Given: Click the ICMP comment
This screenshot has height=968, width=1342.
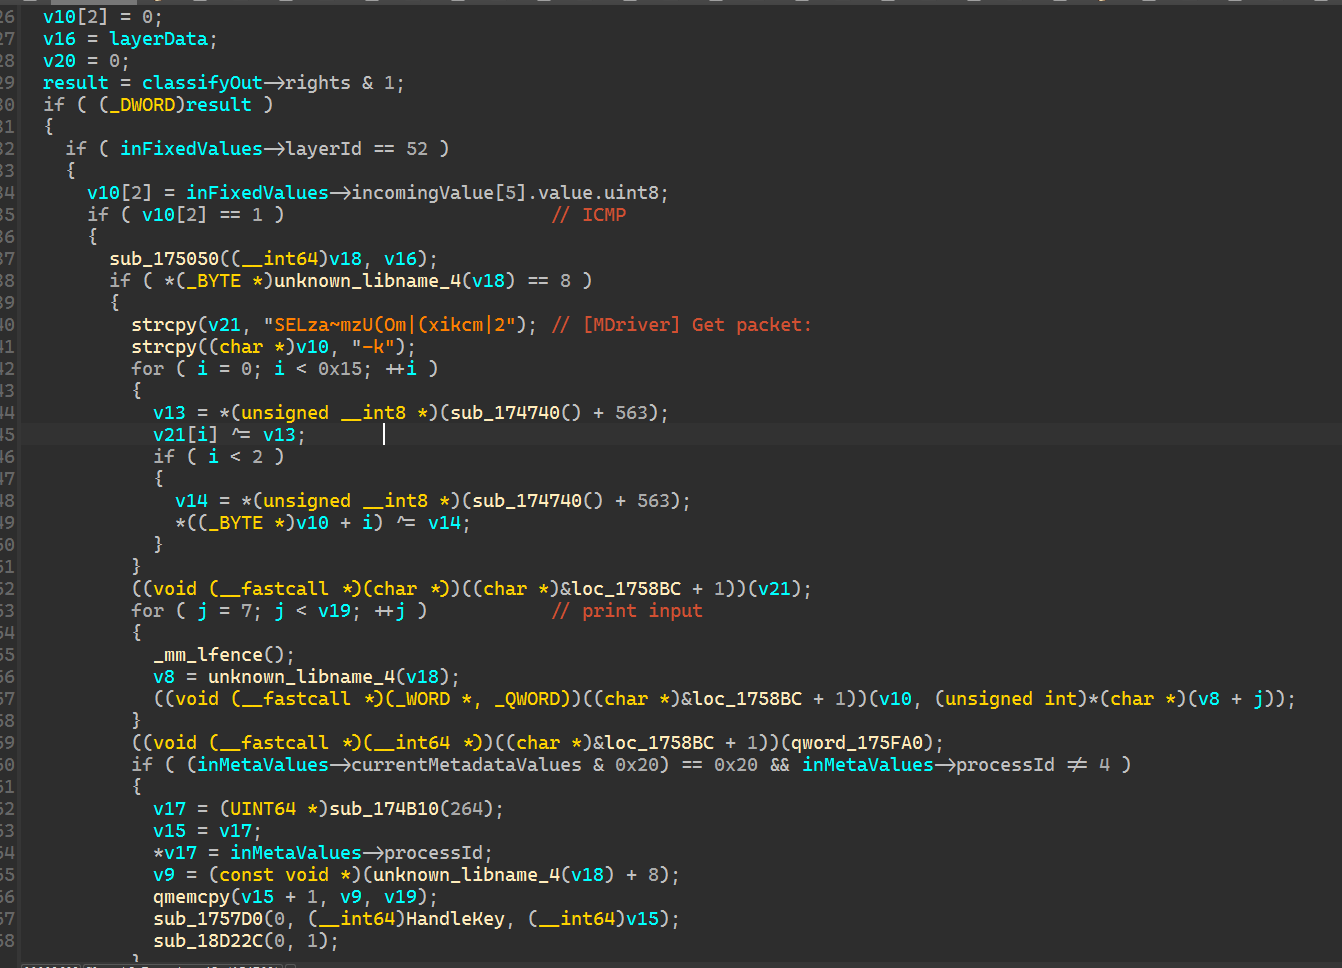Looking at the screenshot, I should coord(604,215).
